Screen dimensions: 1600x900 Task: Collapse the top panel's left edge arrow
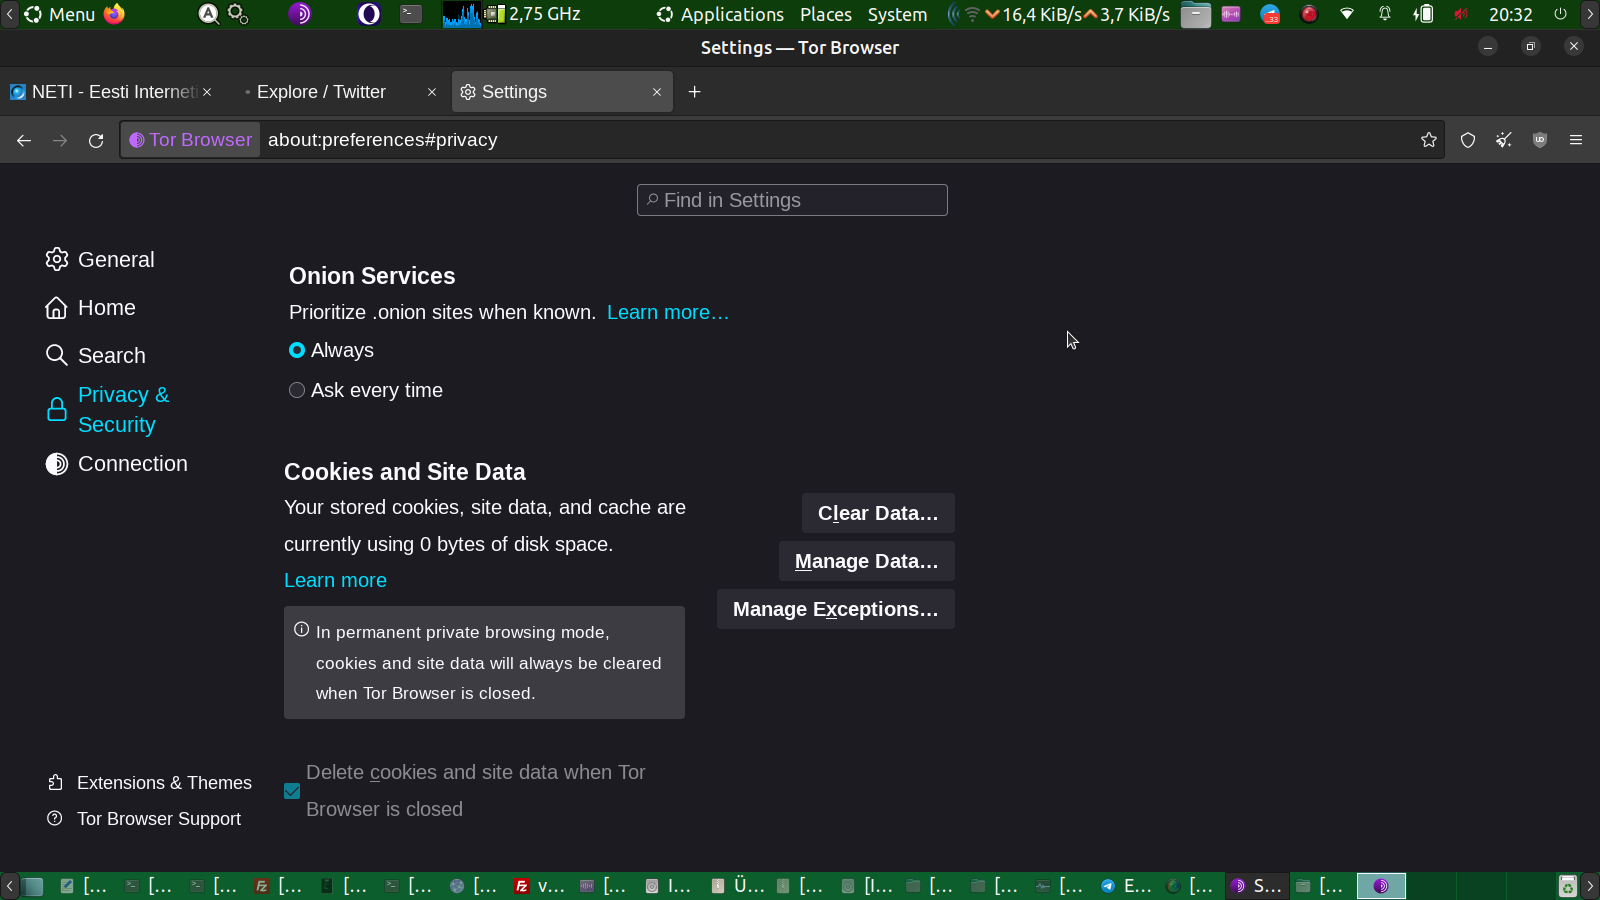(x=10, y=14)
